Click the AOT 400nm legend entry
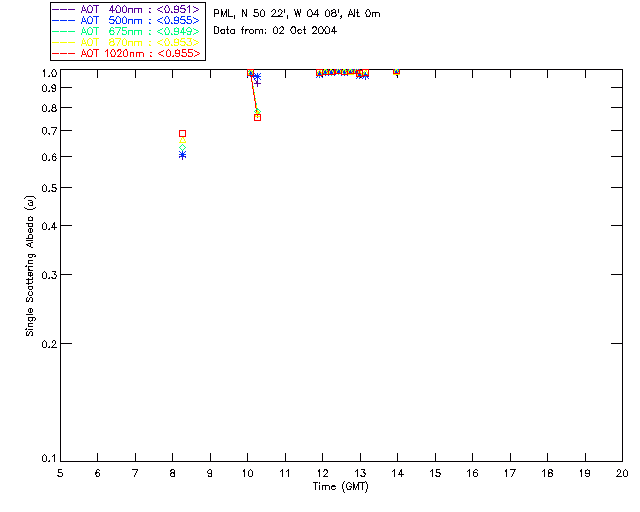Screen dimensions: 640x512 [126, 9]
